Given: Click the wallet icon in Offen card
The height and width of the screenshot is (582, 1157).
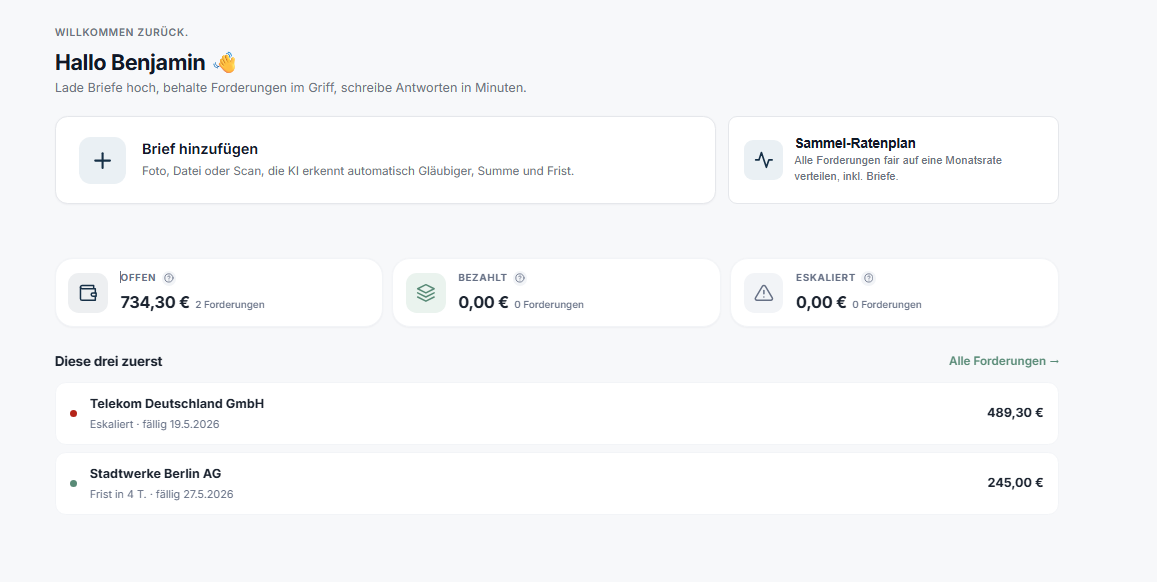Looking at the screenshot, I should tap(88, 293).
